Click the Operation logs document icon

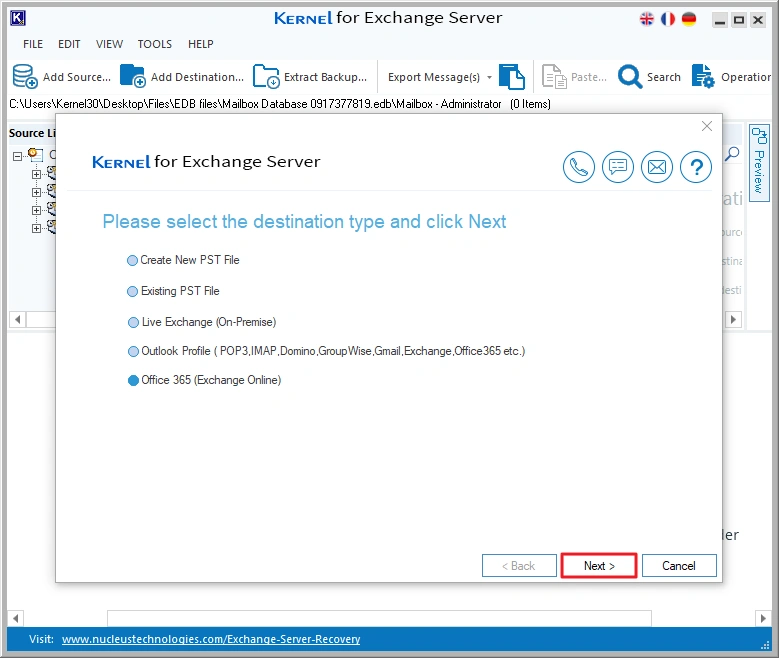pos(702,77)
